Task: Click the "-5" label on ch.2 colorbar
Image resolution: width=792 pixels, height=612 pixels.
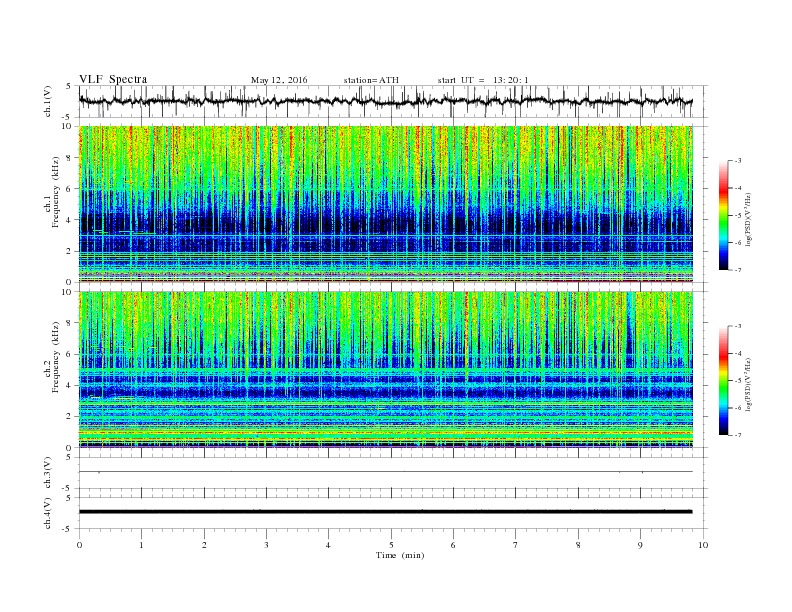Action: click(x=738, y=381)
